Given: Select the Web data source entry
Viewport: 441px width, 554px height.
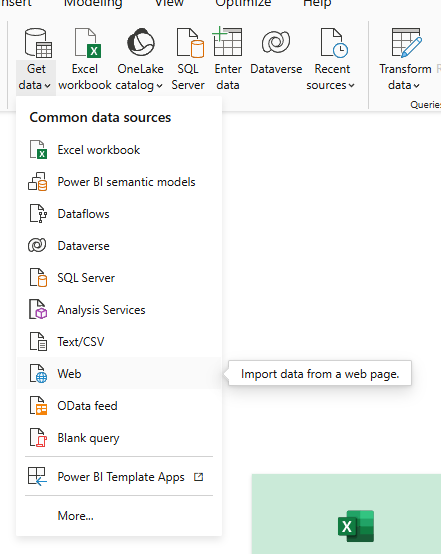Looking at the screenshot, I should tap(119, 374).
